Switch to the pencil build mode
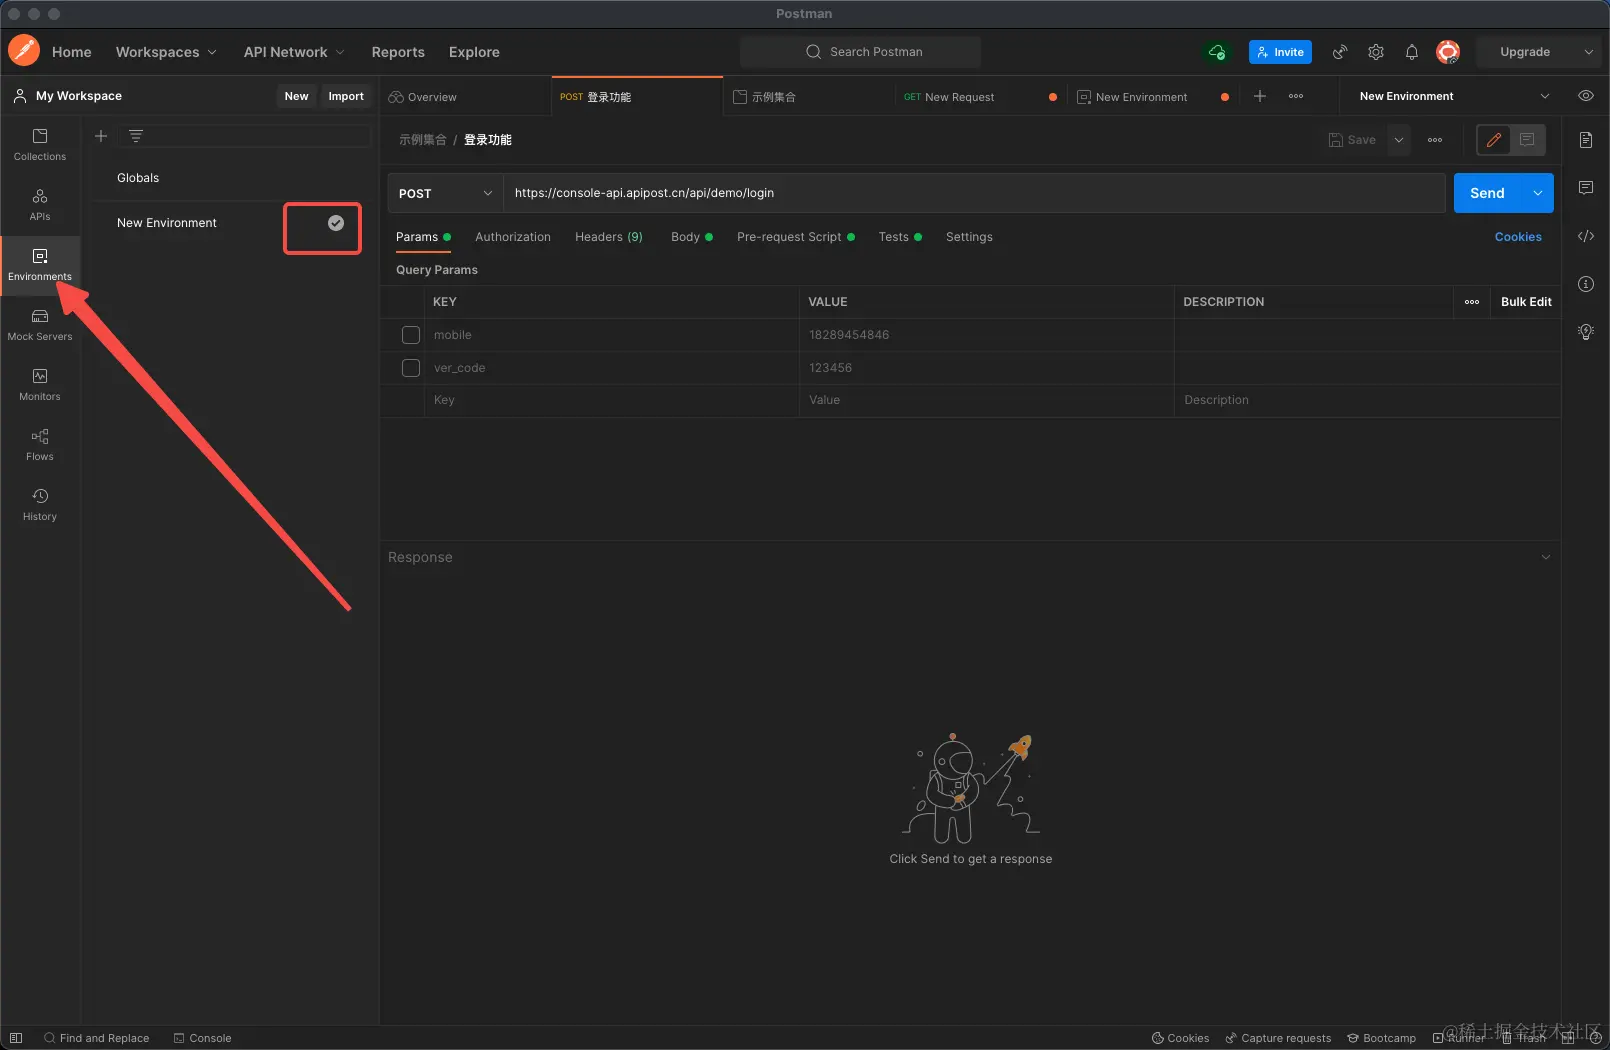Viewport: 1610px width, 1050px height. 1494,140
